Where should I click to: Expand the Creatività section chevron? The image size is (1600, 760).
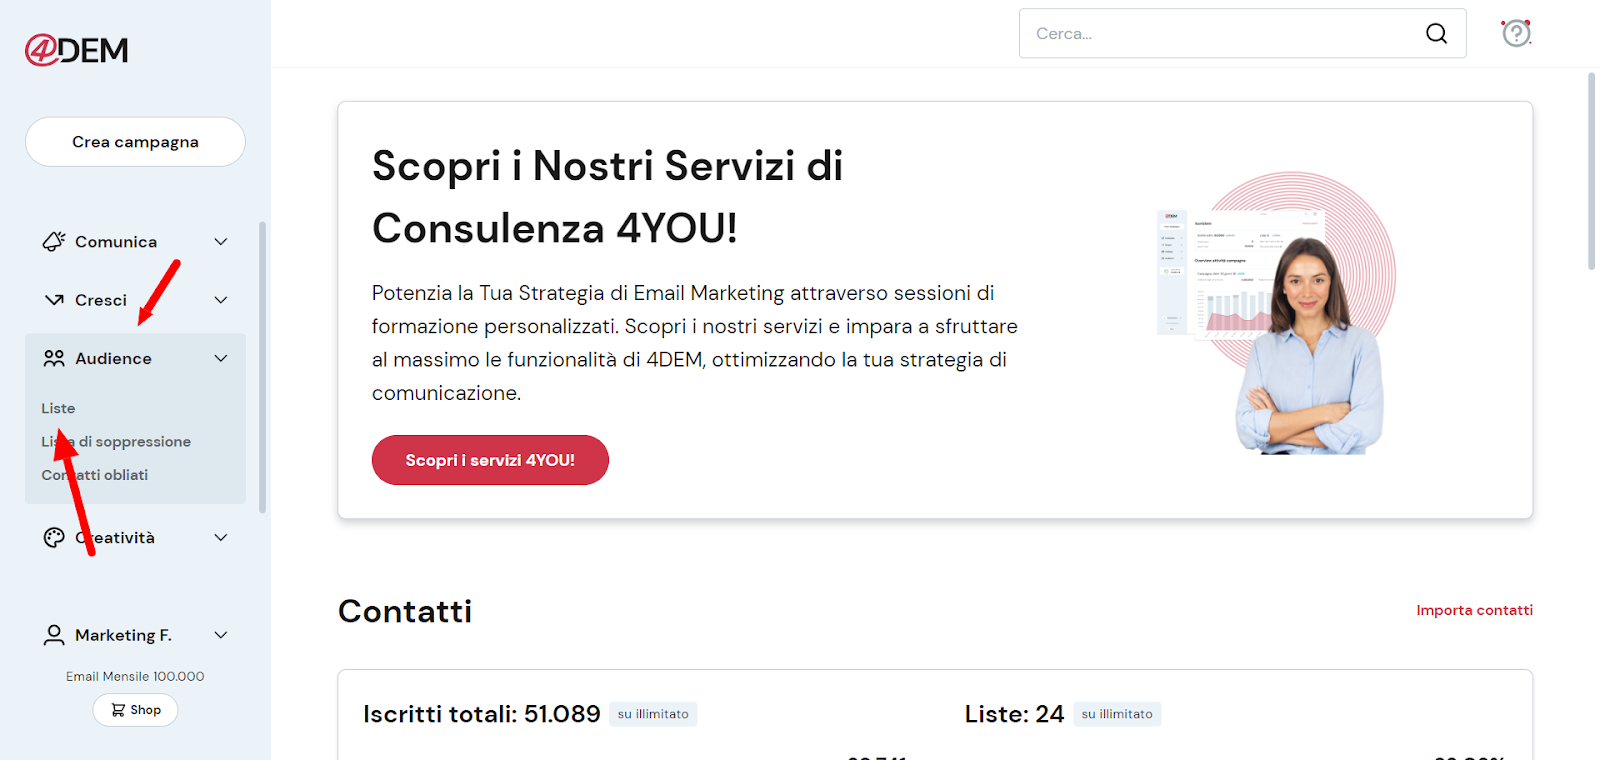[221, 538]
